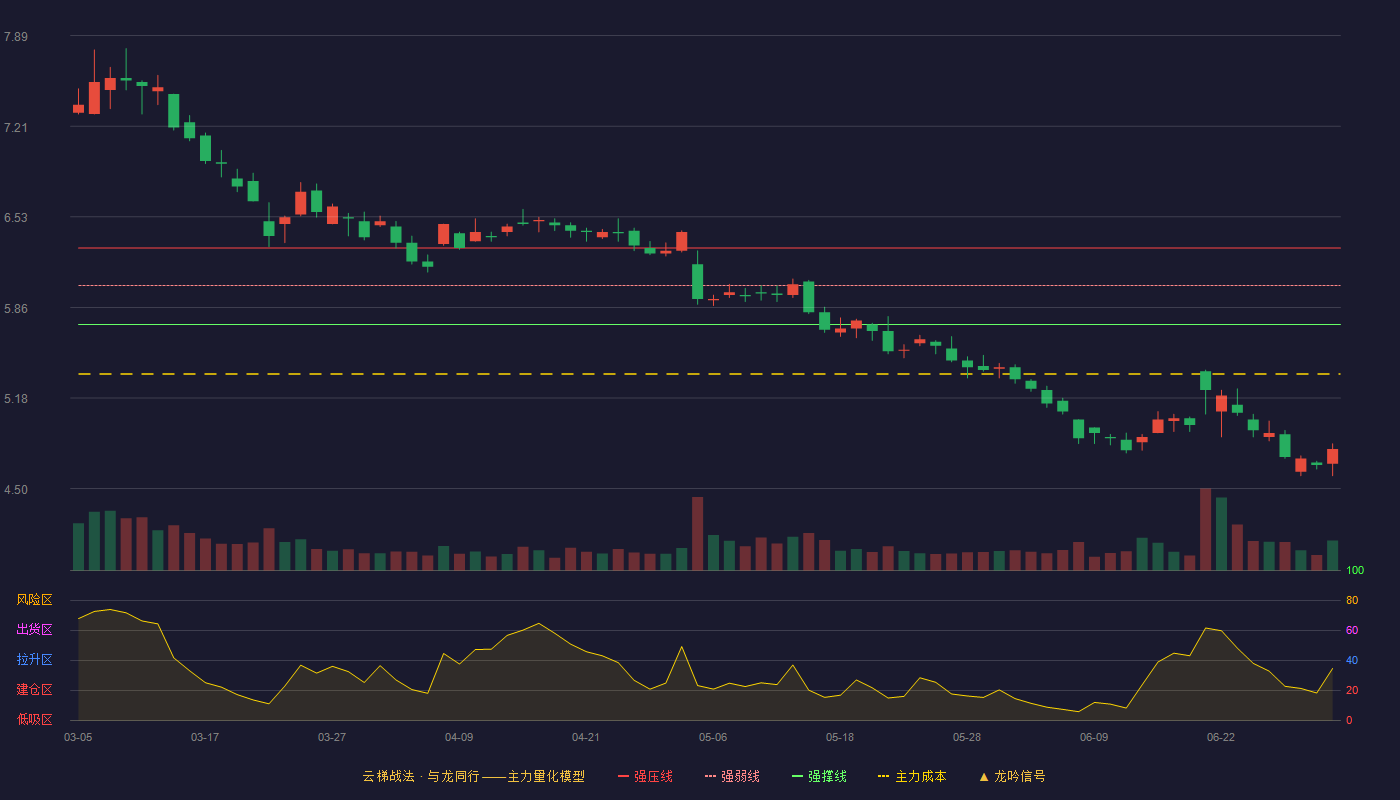1400x800 pixels.
Task: Toggle the 强弱线 legend entry
Action: 732,776
